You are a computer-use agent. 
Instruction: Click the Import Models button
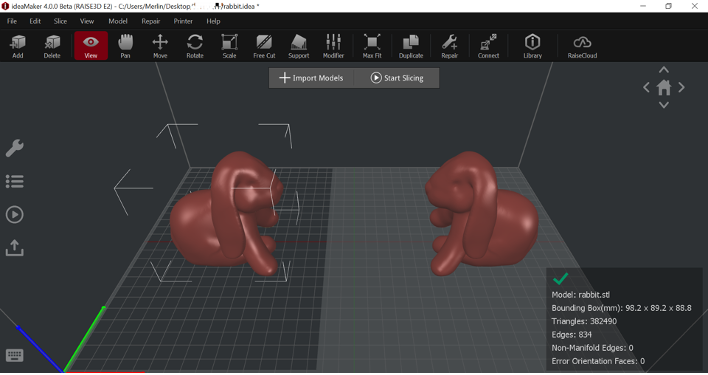click(311, 78)
